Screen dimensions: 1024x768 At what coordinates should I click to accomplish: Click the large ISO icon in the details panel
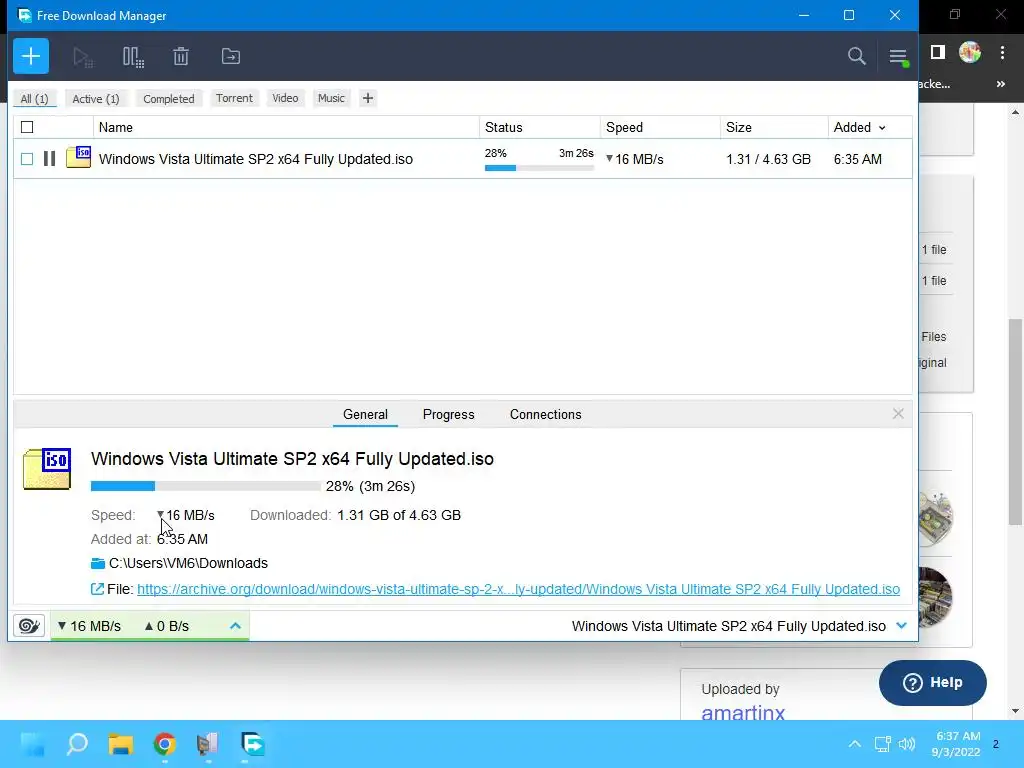click(47, 469)
